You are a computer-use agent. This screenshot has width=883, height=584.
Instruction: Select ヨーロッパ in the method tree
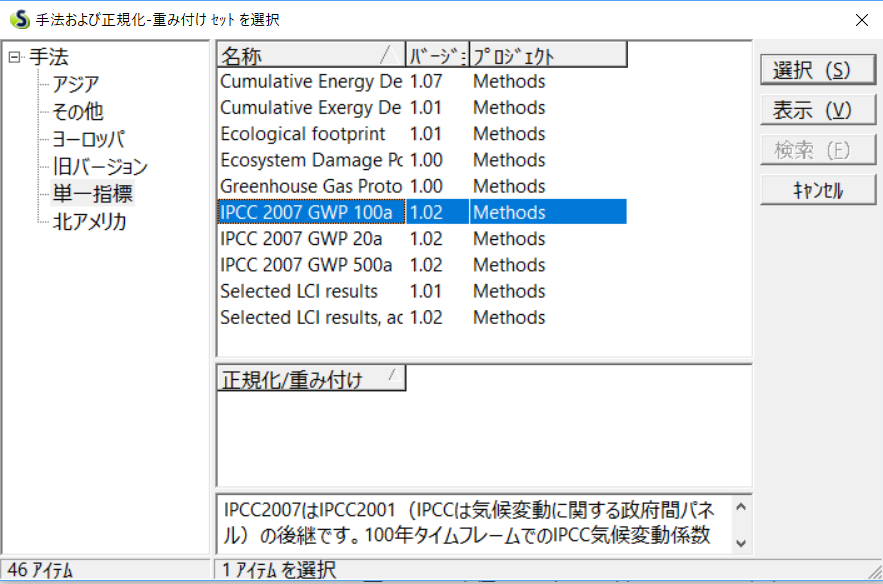88,139
